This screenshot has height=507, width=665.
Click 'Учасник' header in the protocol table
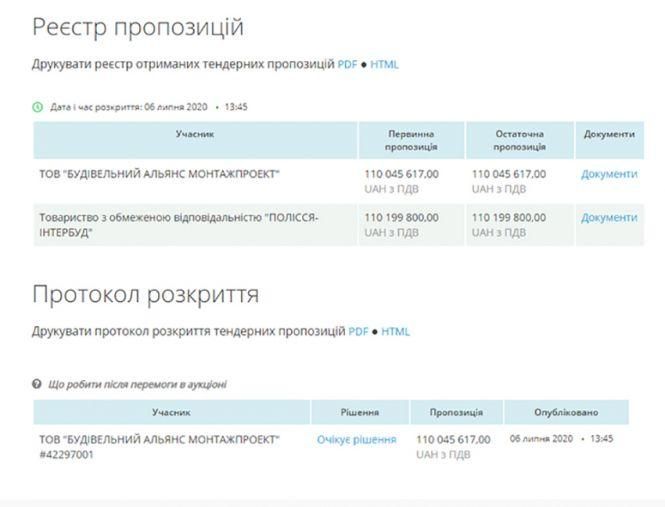171,412
